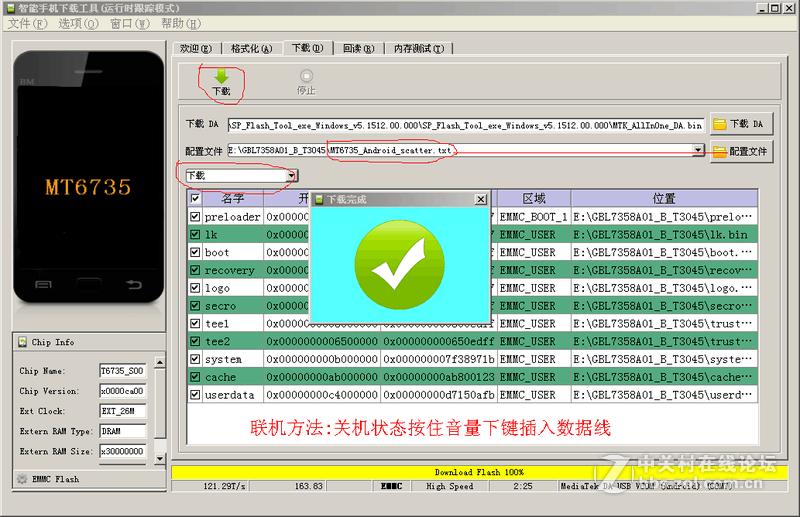800x517 pixels.
Task: Click the scatter config file folder button
Action: pos(741,152)
